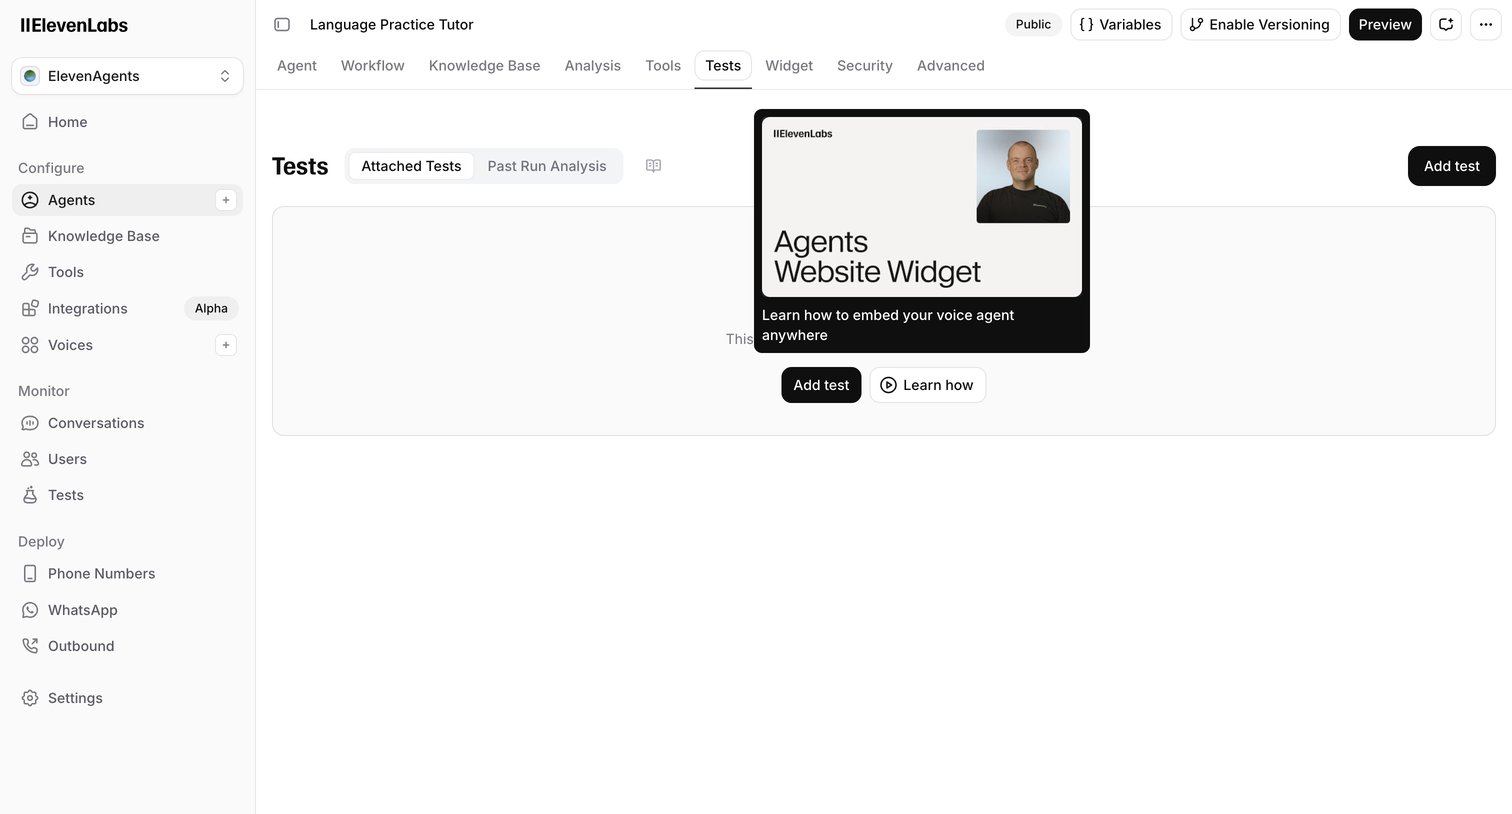
Task: Open WhatsApp under Deploy
Action: (127, 610)
